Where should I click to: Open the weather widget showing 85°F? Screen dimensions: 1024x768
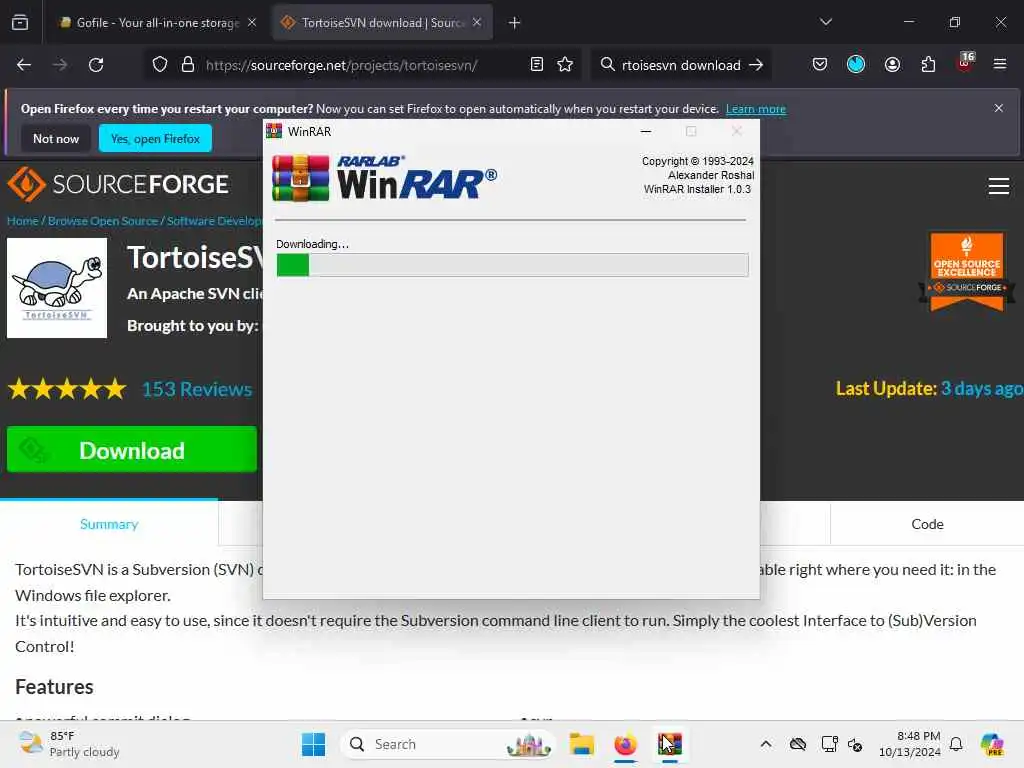pos(69,744)
